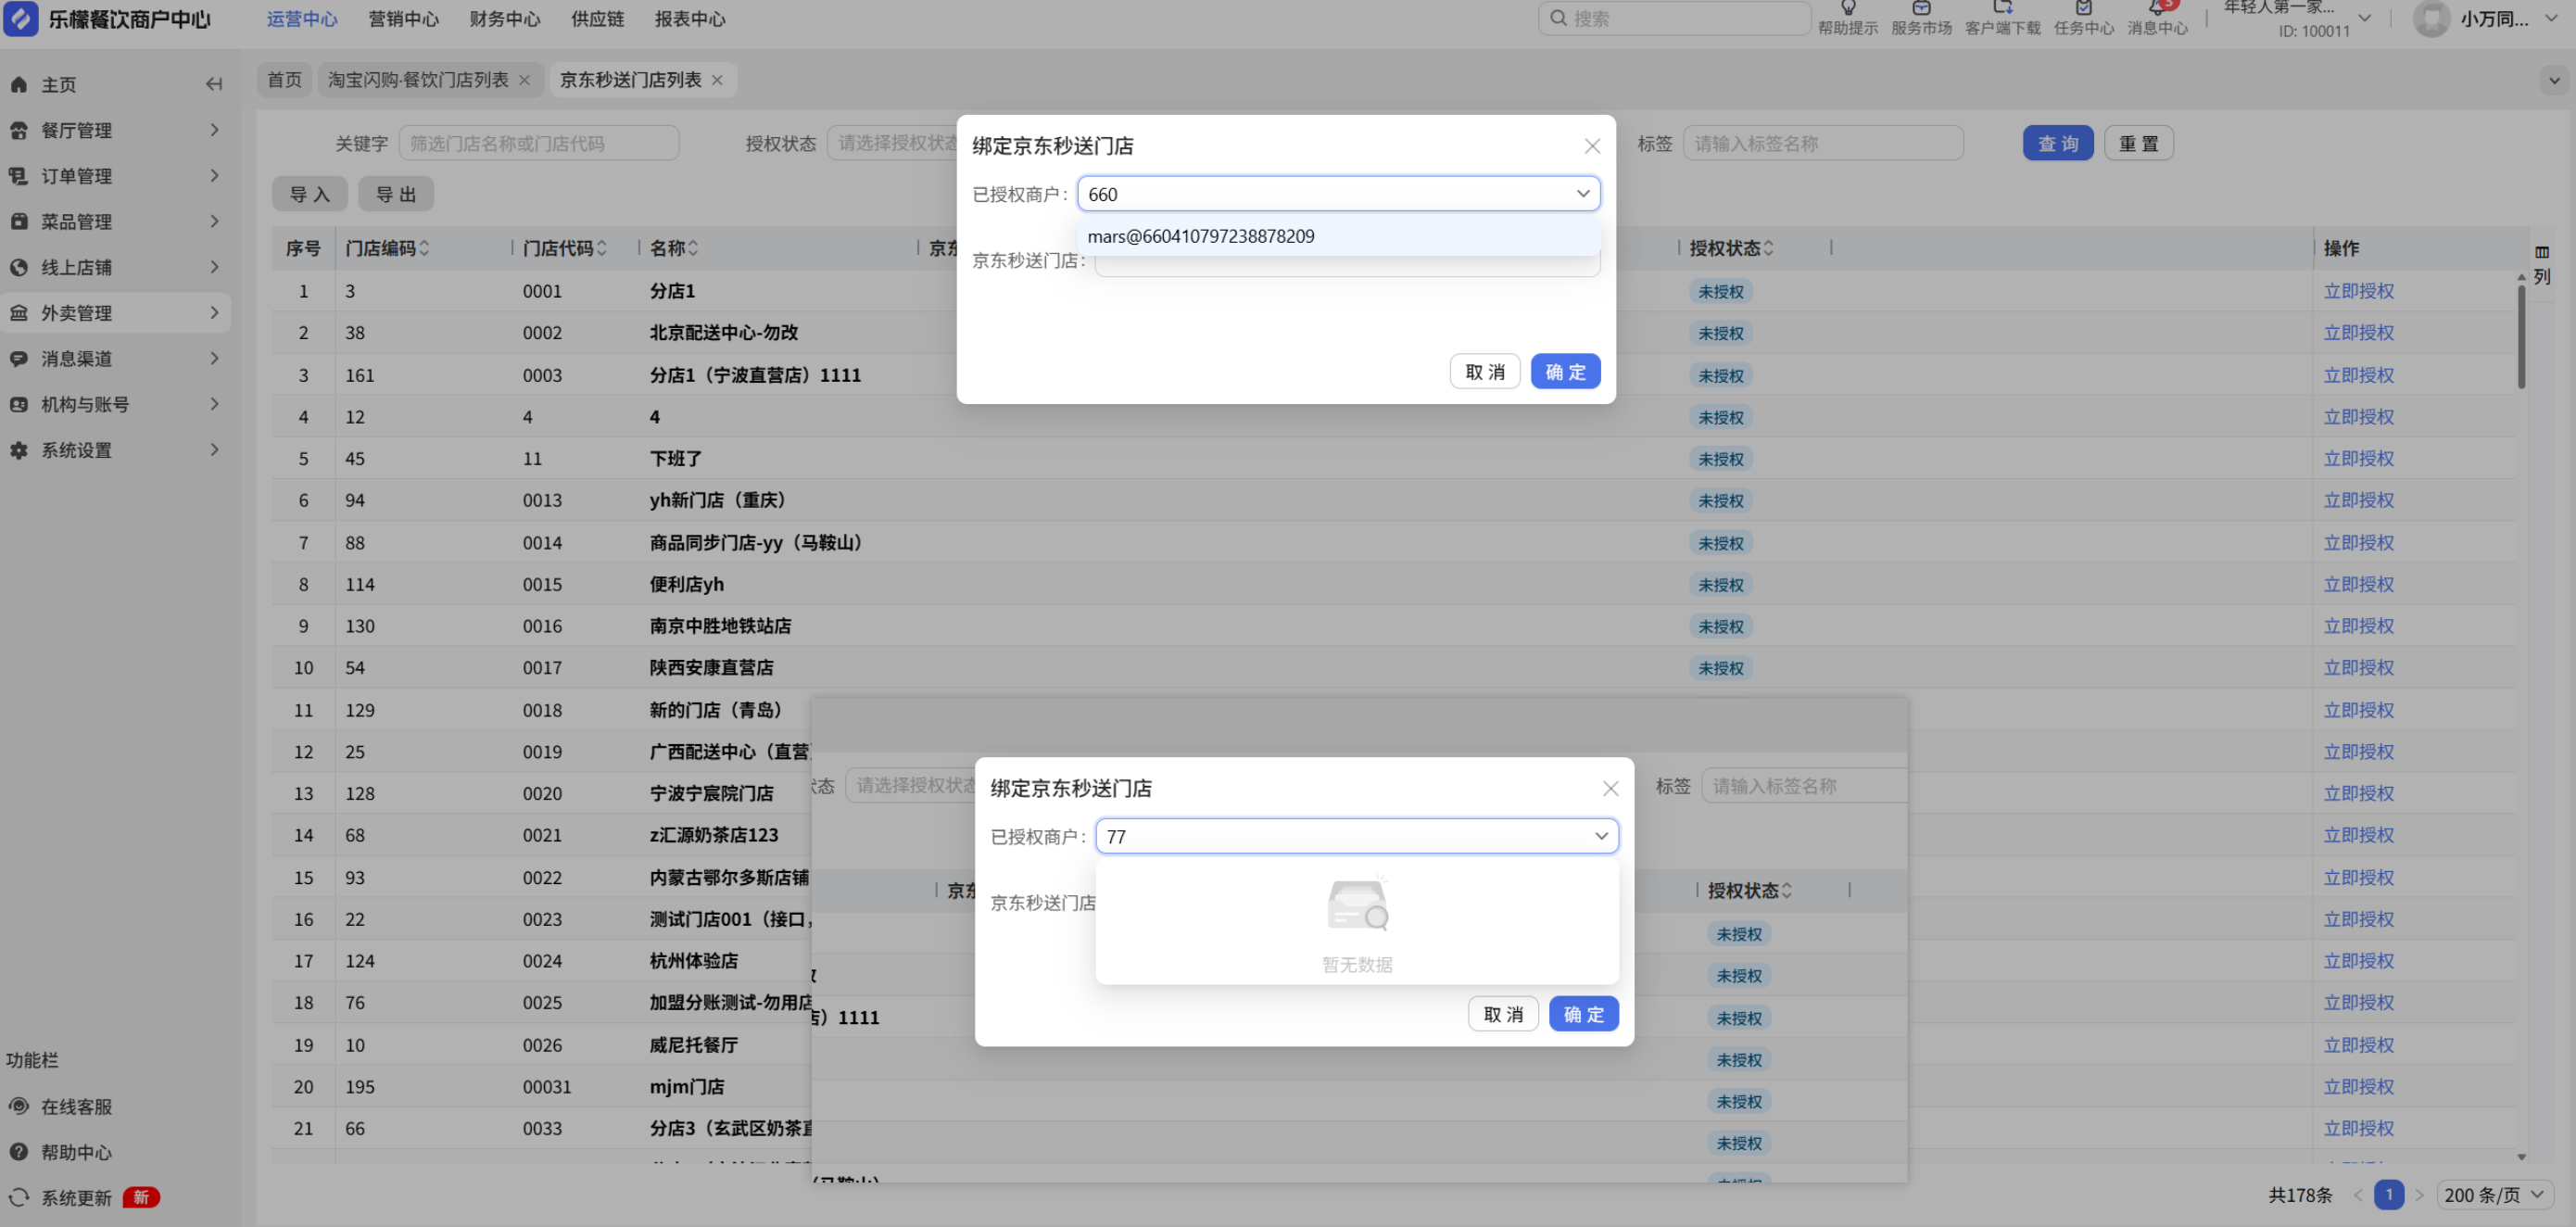
Task: Expand the 系统设置 submenu chevron
Action: coord(214,450)
